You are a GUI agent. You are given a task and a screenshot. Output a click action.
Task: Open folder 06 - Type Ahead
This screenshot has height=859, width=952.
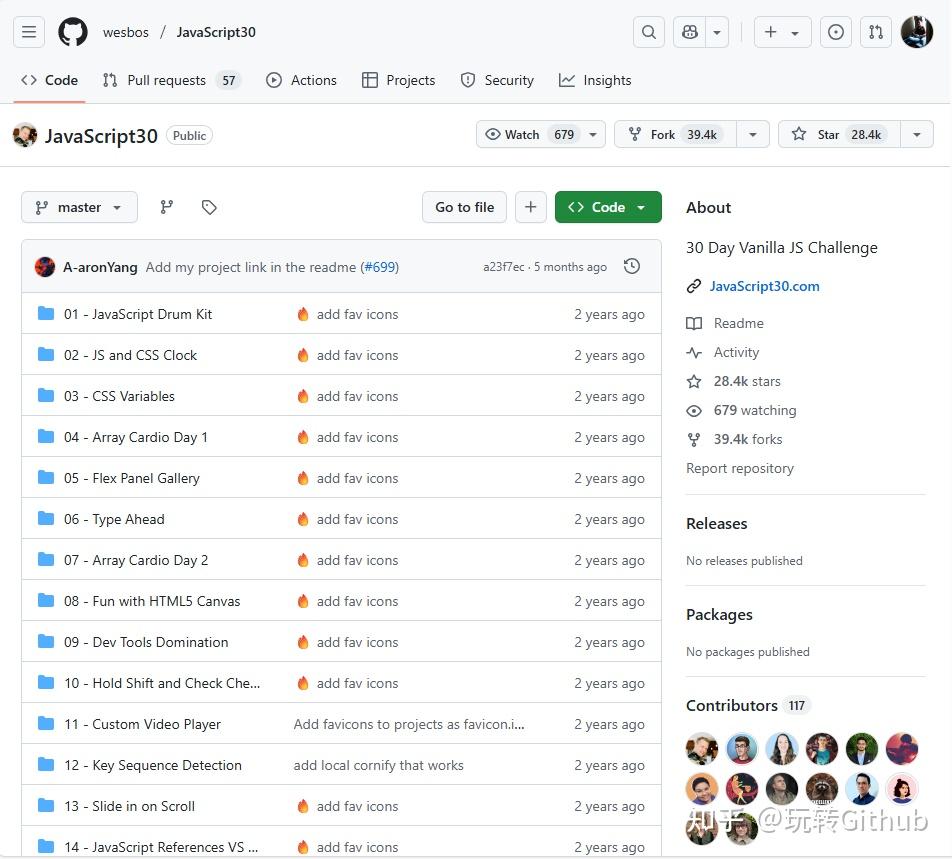114,519
